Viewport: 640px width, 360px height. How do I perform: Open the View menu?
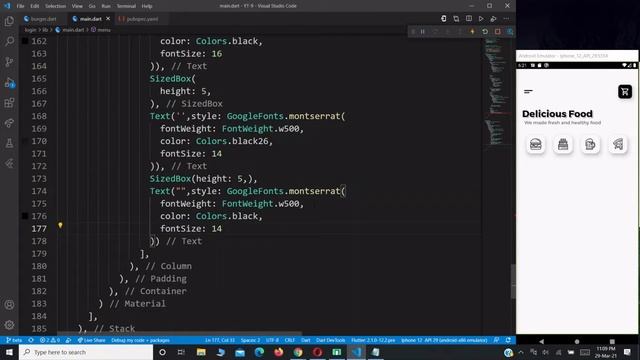click(77, 6)
